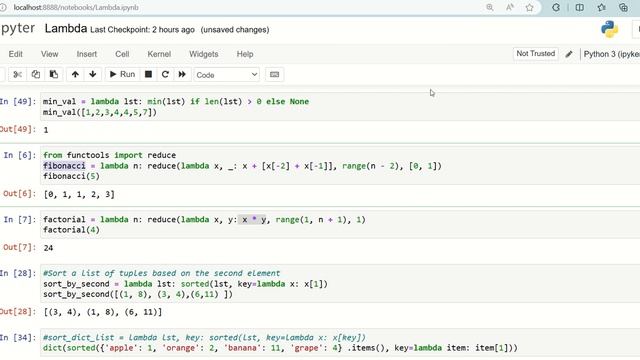Click the Out[49] output value 1
Image resolution: width=640 pixels, height=360 pixels.
(x=46, y=130)
